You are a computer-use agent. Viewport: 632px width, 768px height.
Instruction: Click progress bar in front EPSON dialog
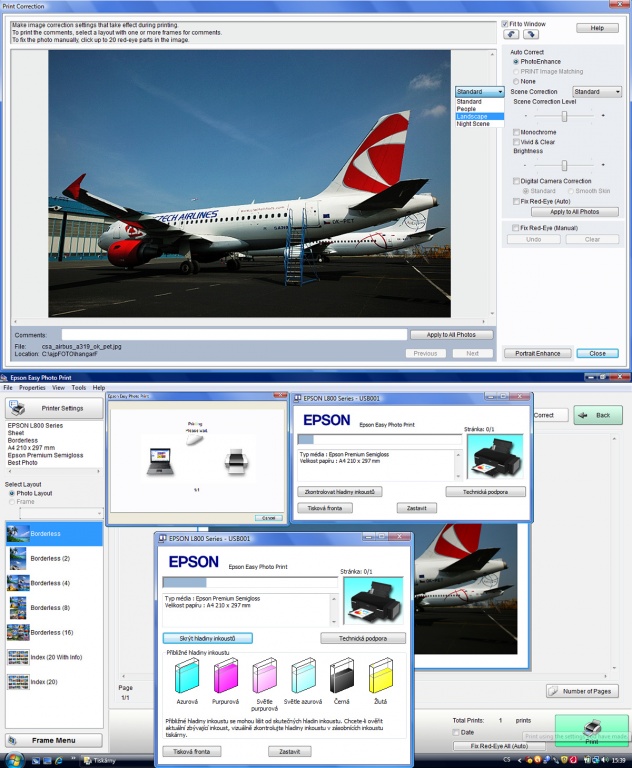pos(250,582)
